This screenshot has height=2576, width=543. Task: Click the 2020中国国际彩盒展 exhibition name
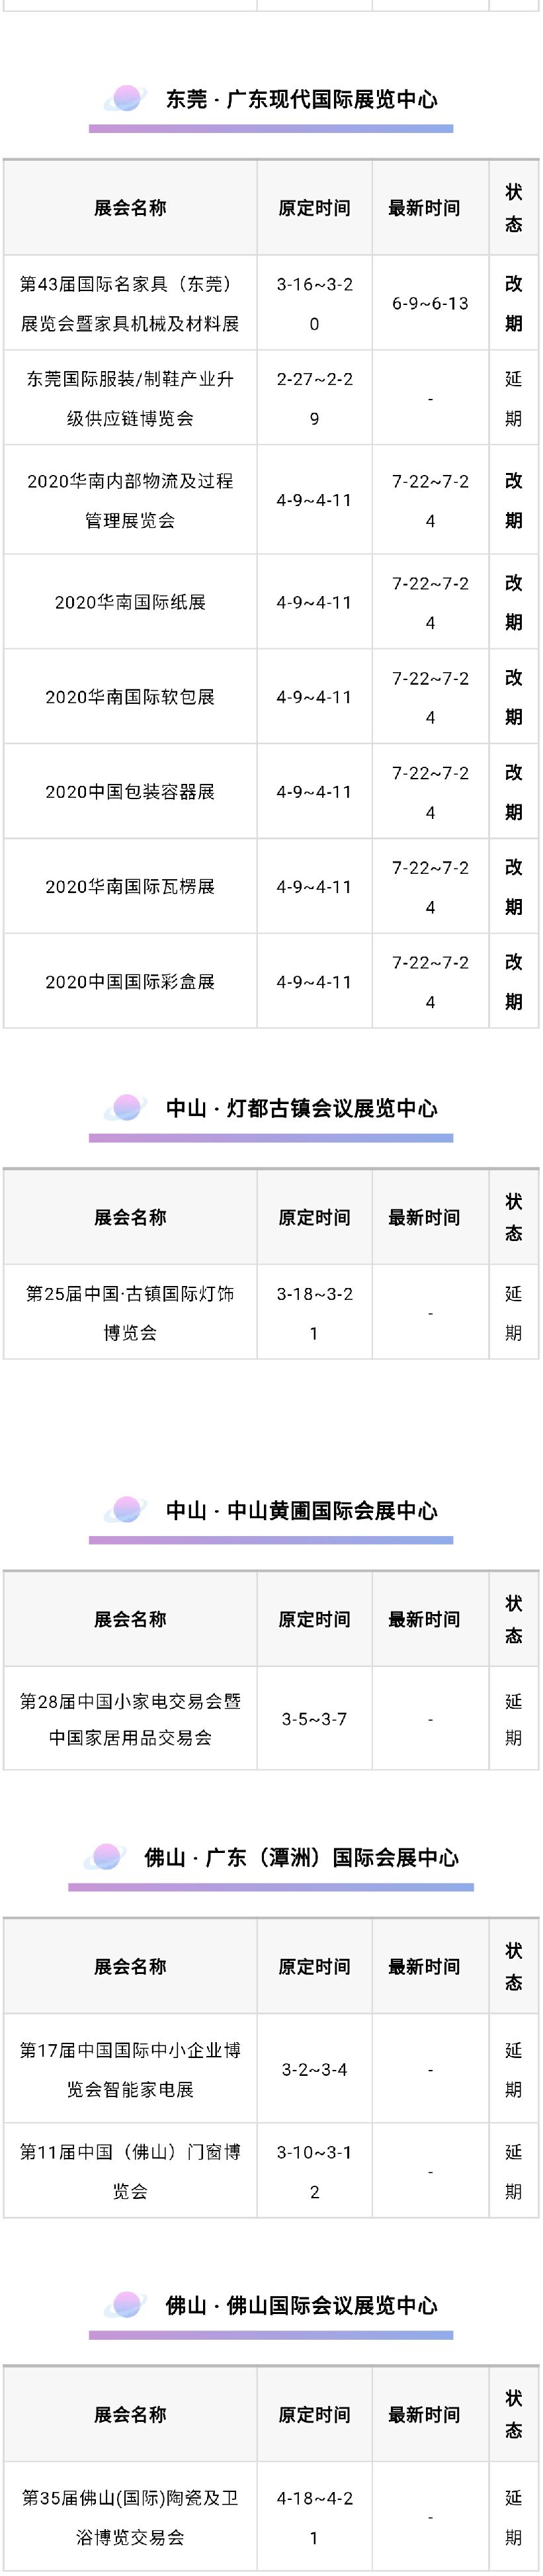[130, 981]
